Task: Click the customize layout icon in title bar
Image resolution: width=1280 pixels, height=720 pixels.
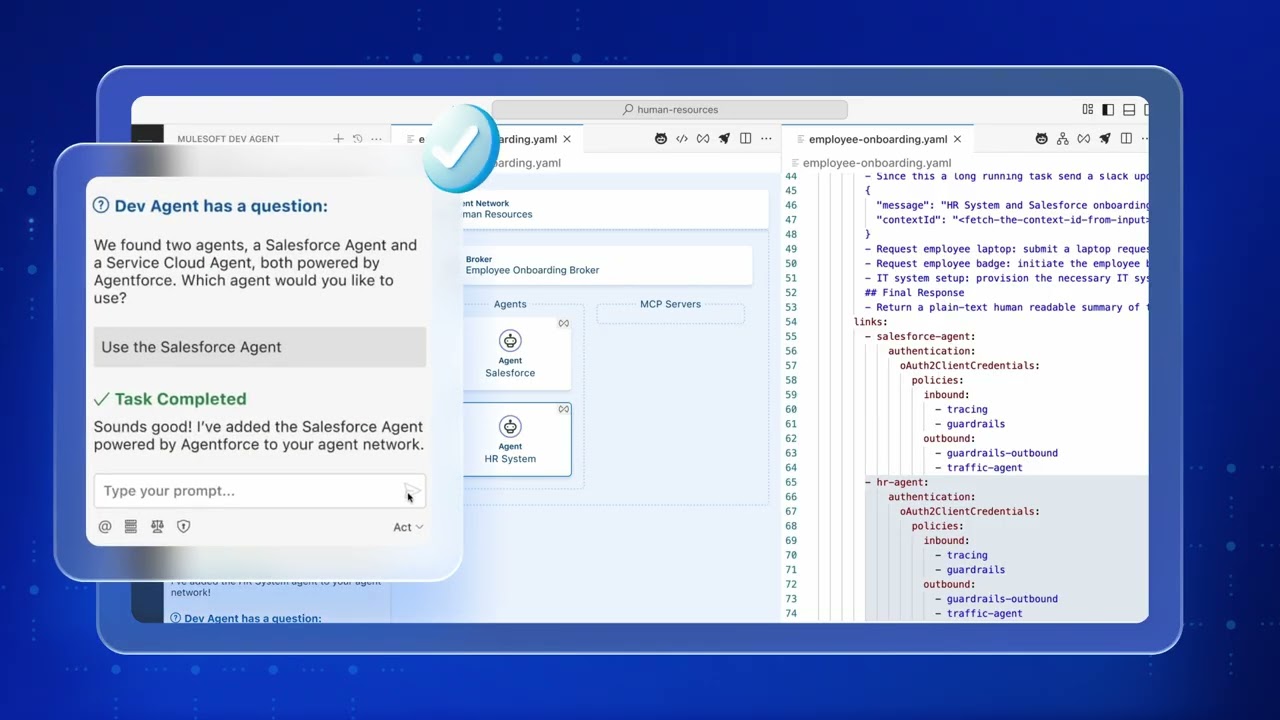Action: coord(1088,110)
